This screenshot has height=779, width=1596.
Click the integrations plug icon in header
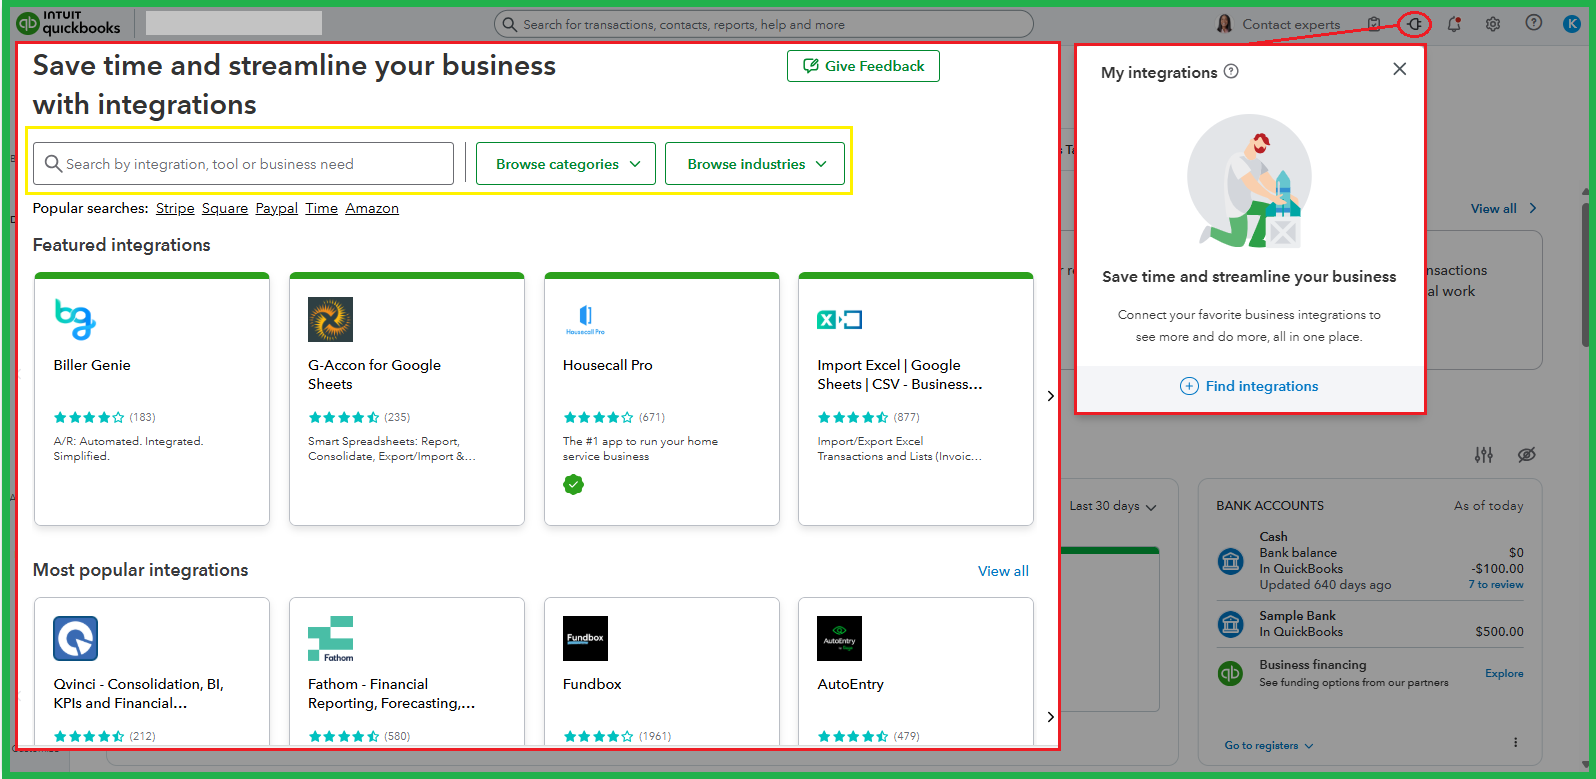1414,24
